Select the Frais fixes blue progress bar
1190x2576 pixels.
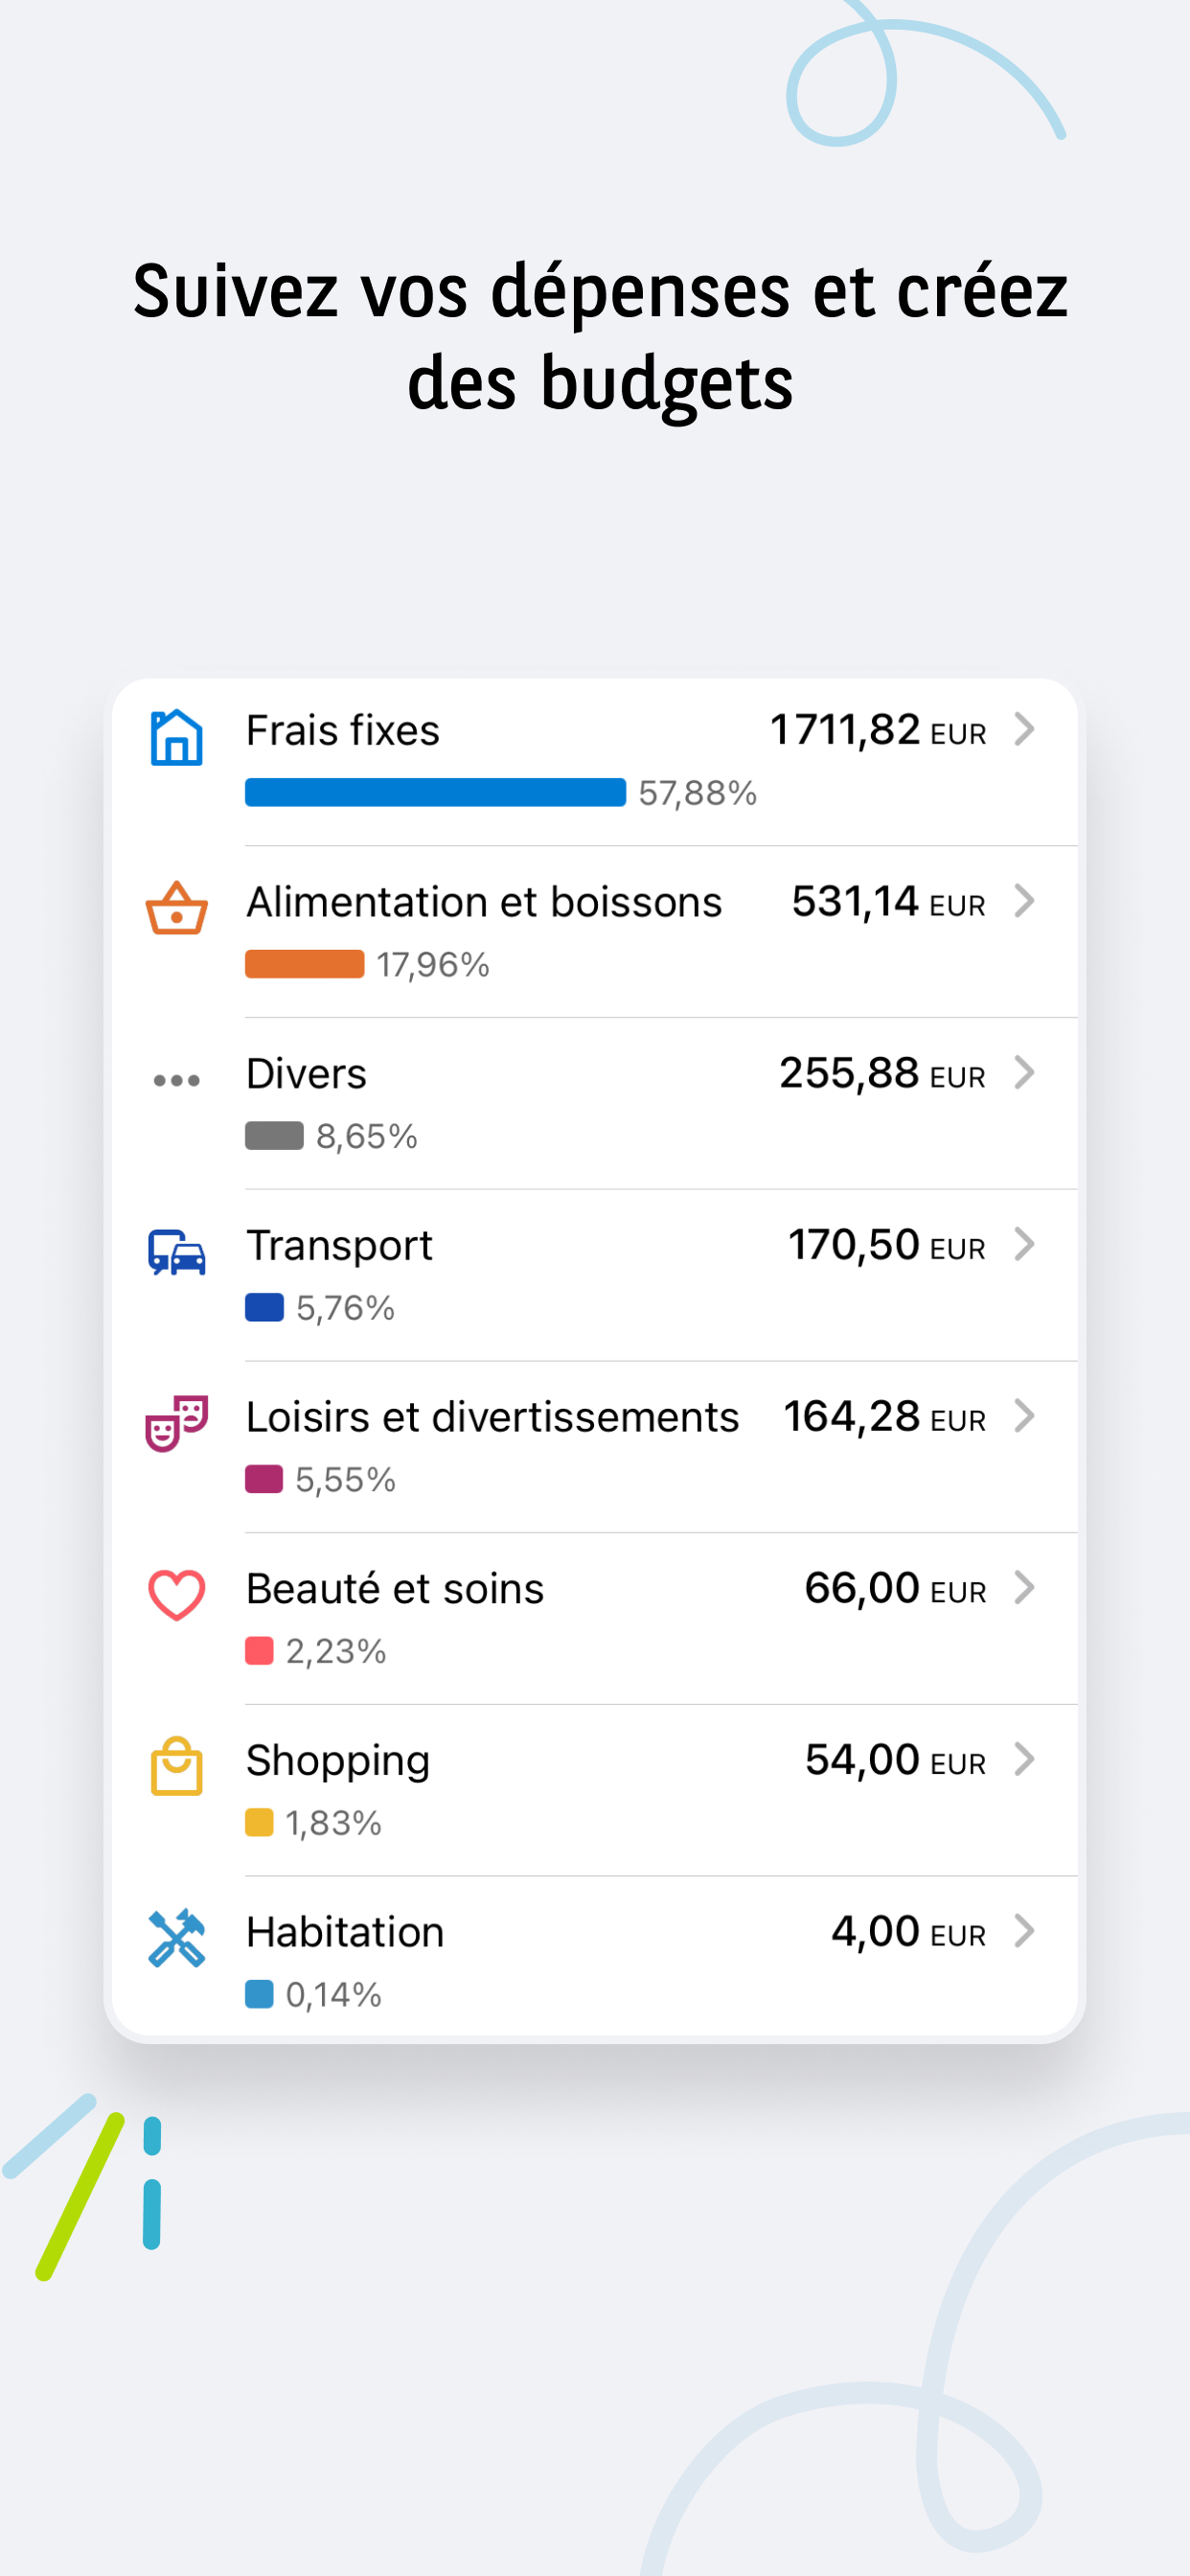435,793
